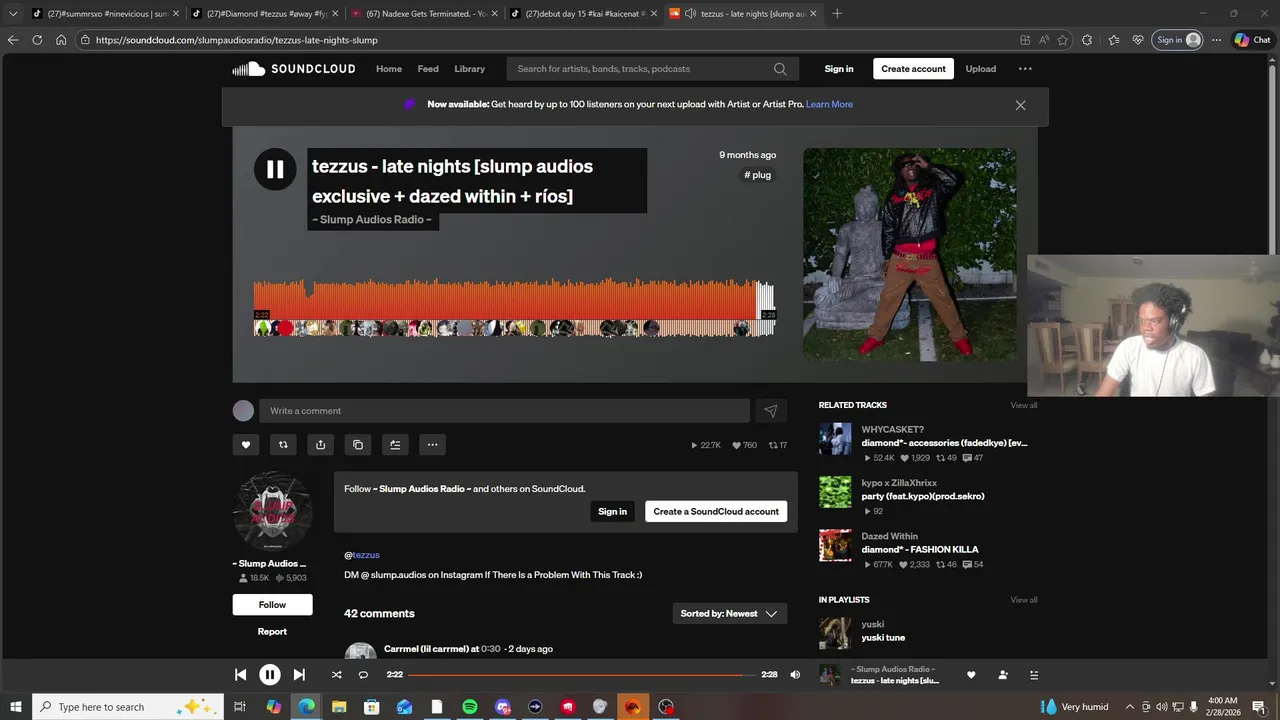1280x720 pixels.
Task: Skip to next track in player bar
Action: (299, 675)
